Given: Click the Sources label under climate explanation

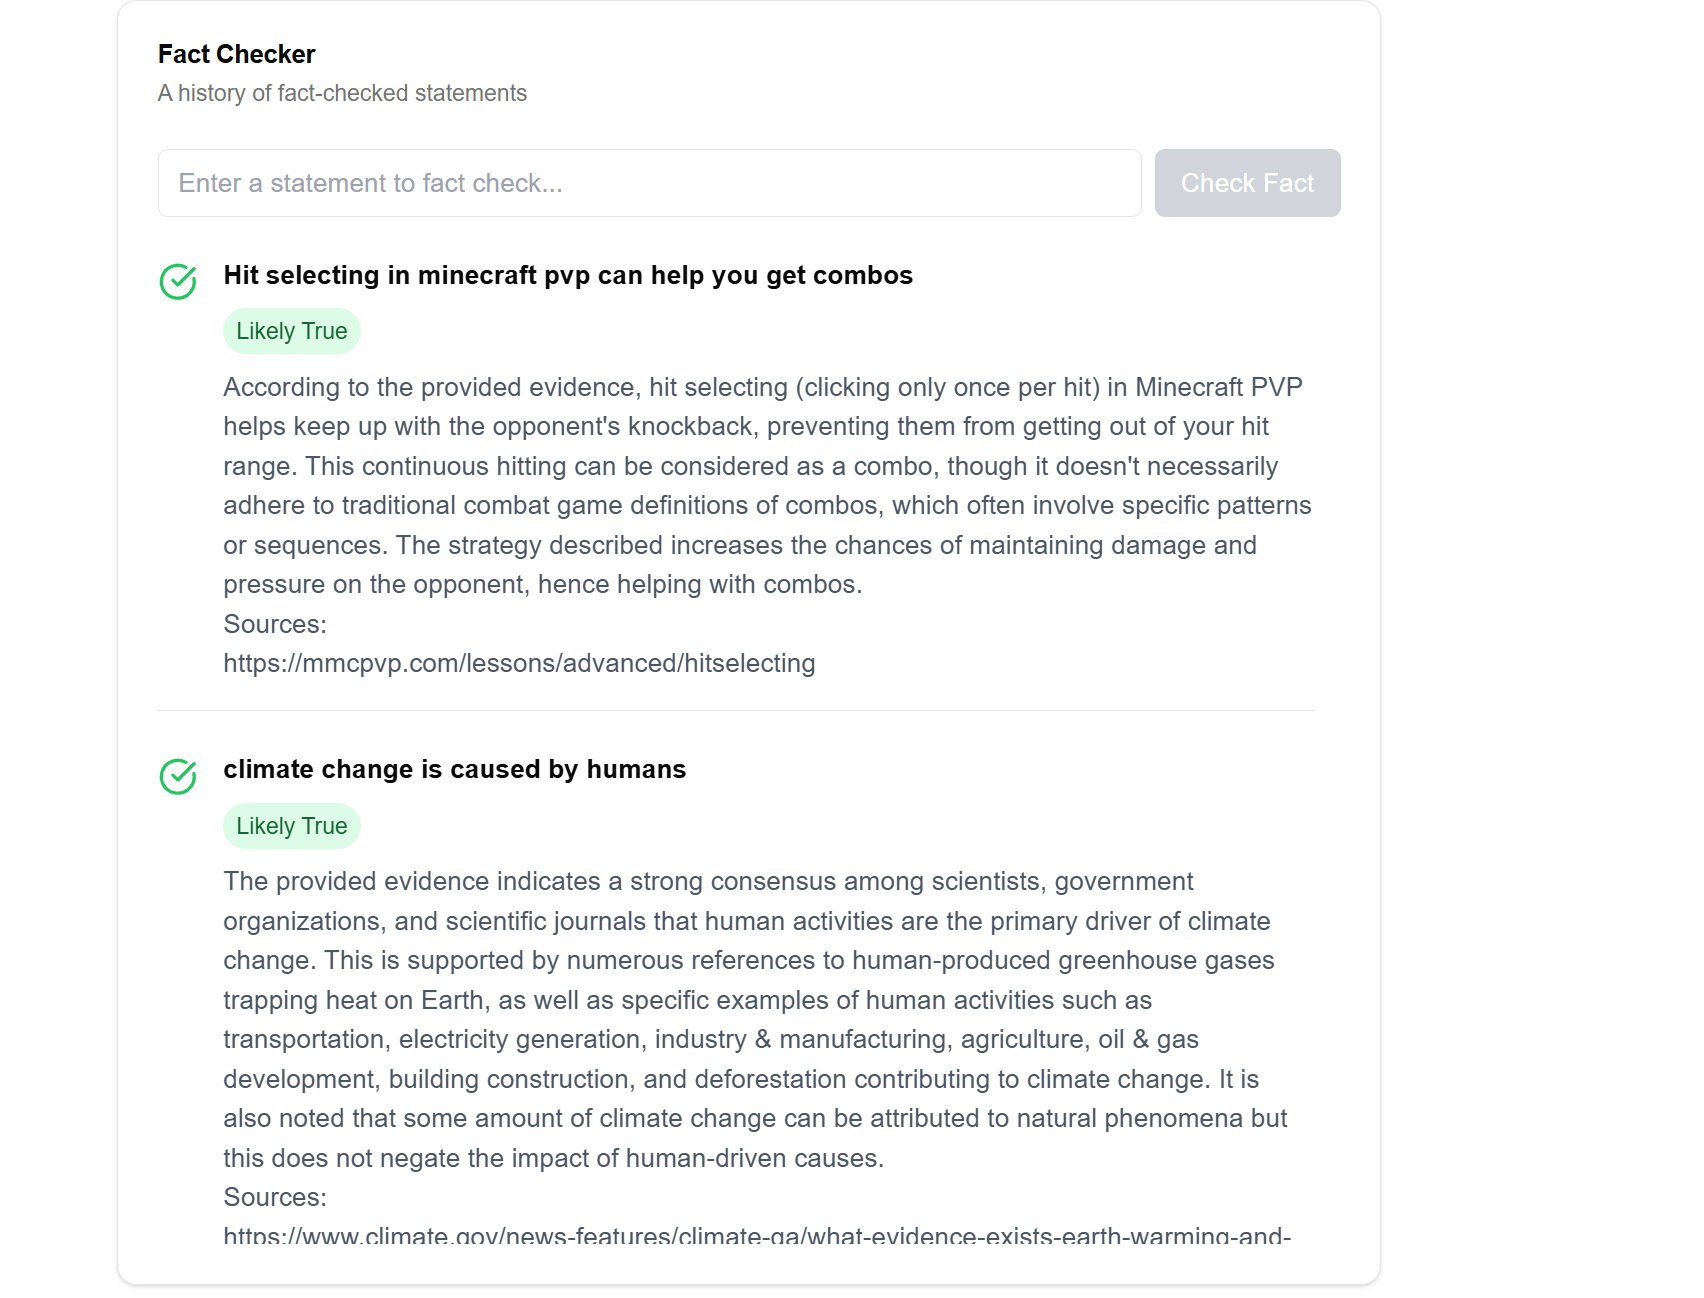Looking at the screenshot, I should pos(275,1197).
